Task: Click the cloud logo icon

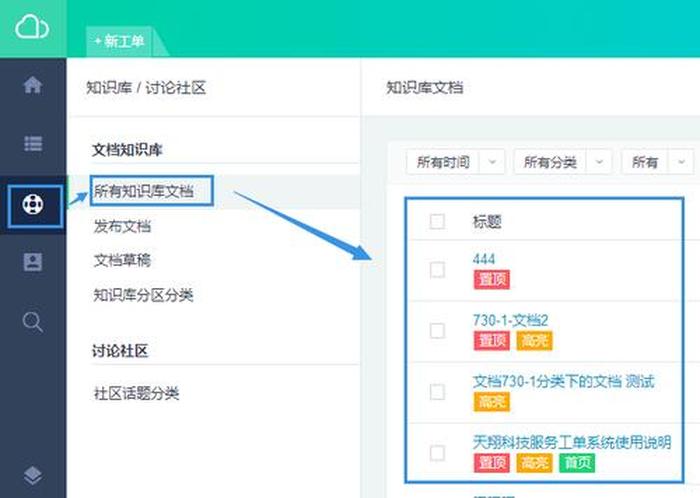Action: tap(32, 27)
